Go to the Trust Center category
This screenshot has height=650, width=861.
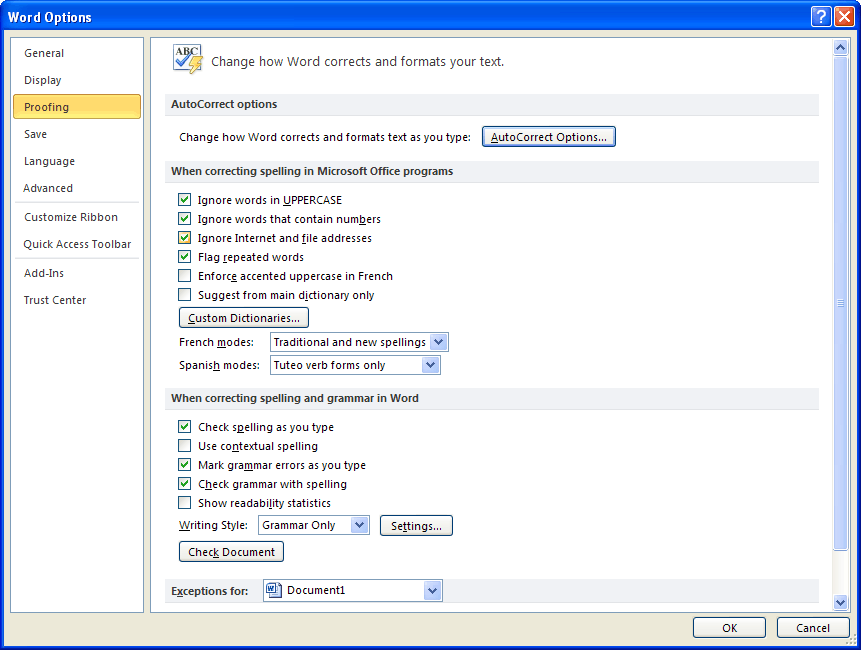click(77, 300)
